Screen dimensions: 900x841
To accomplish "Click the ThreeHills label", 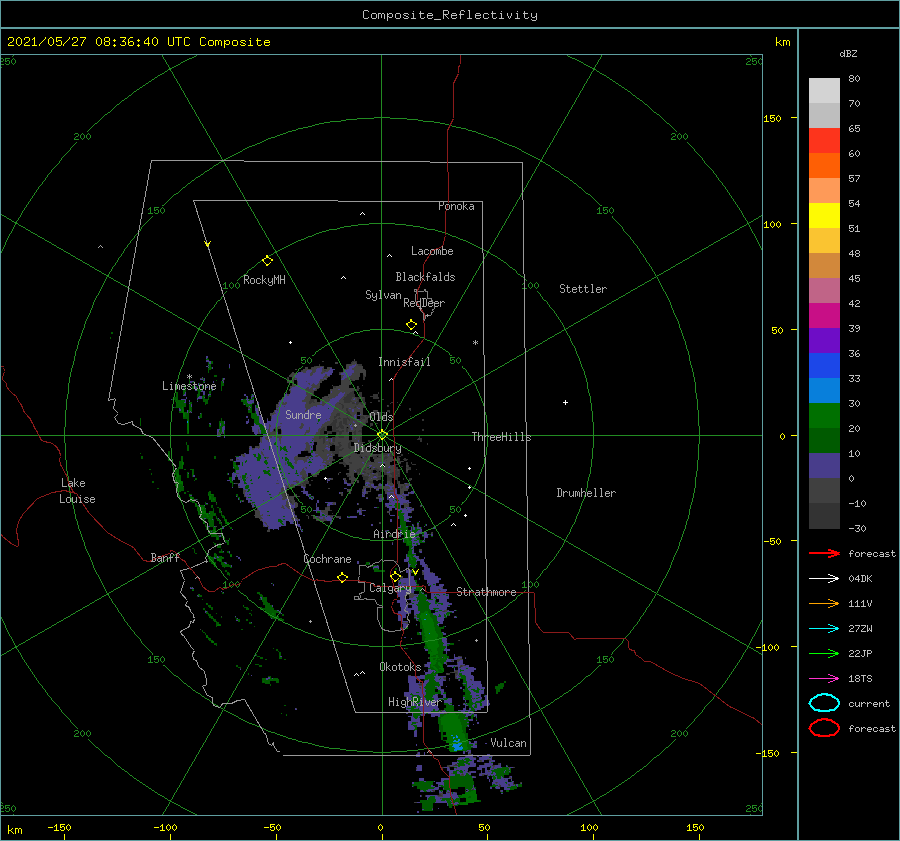I will 501,437.
